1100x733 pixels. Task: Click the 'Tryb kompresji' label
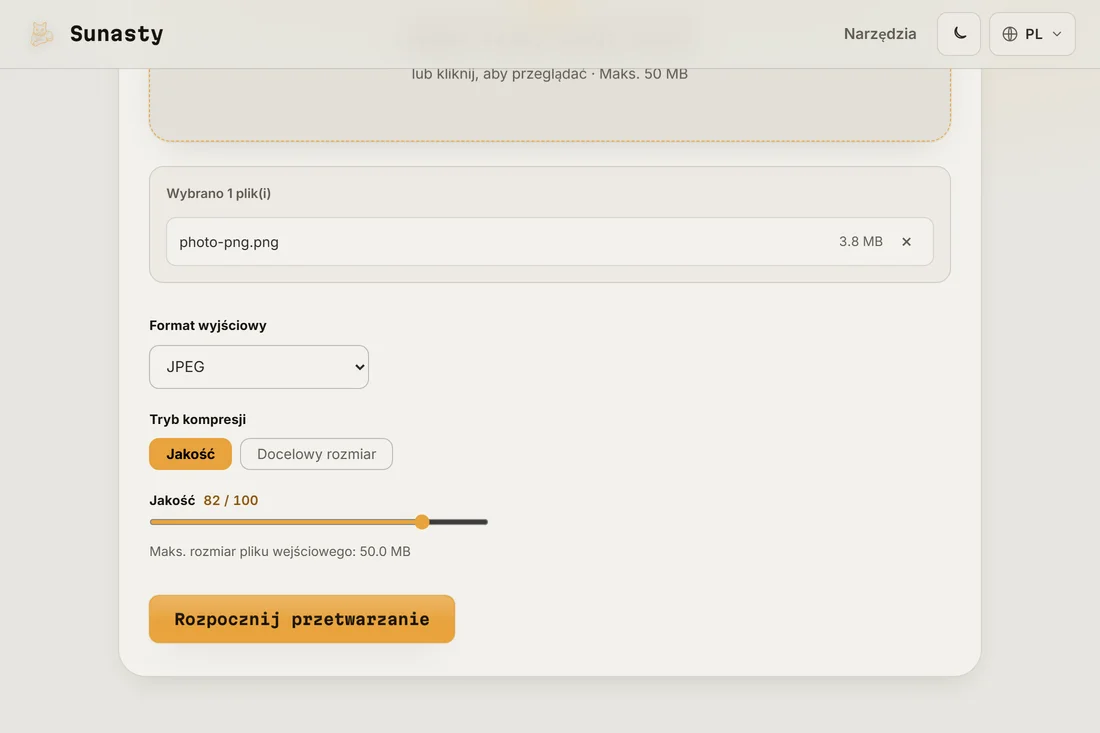(x=198, y=419)
